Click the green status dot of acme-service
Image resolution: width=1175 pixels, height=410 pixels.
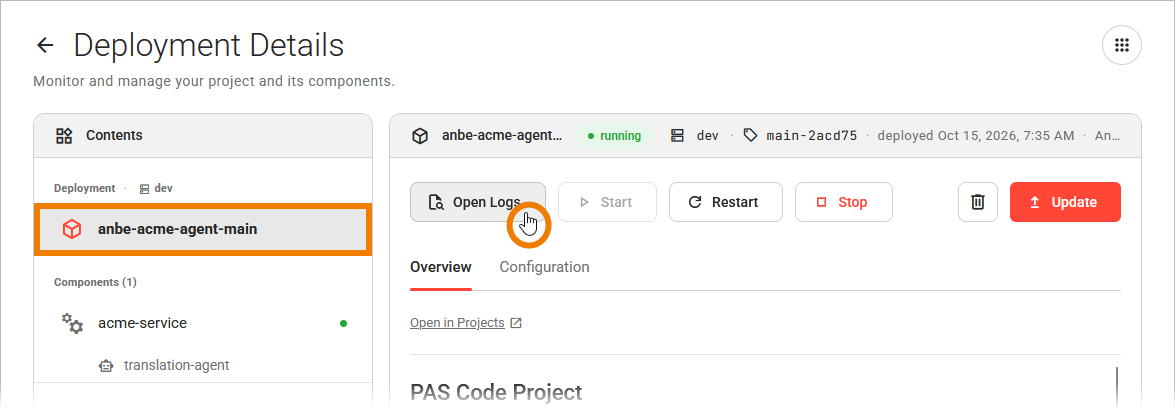point(343,324)
